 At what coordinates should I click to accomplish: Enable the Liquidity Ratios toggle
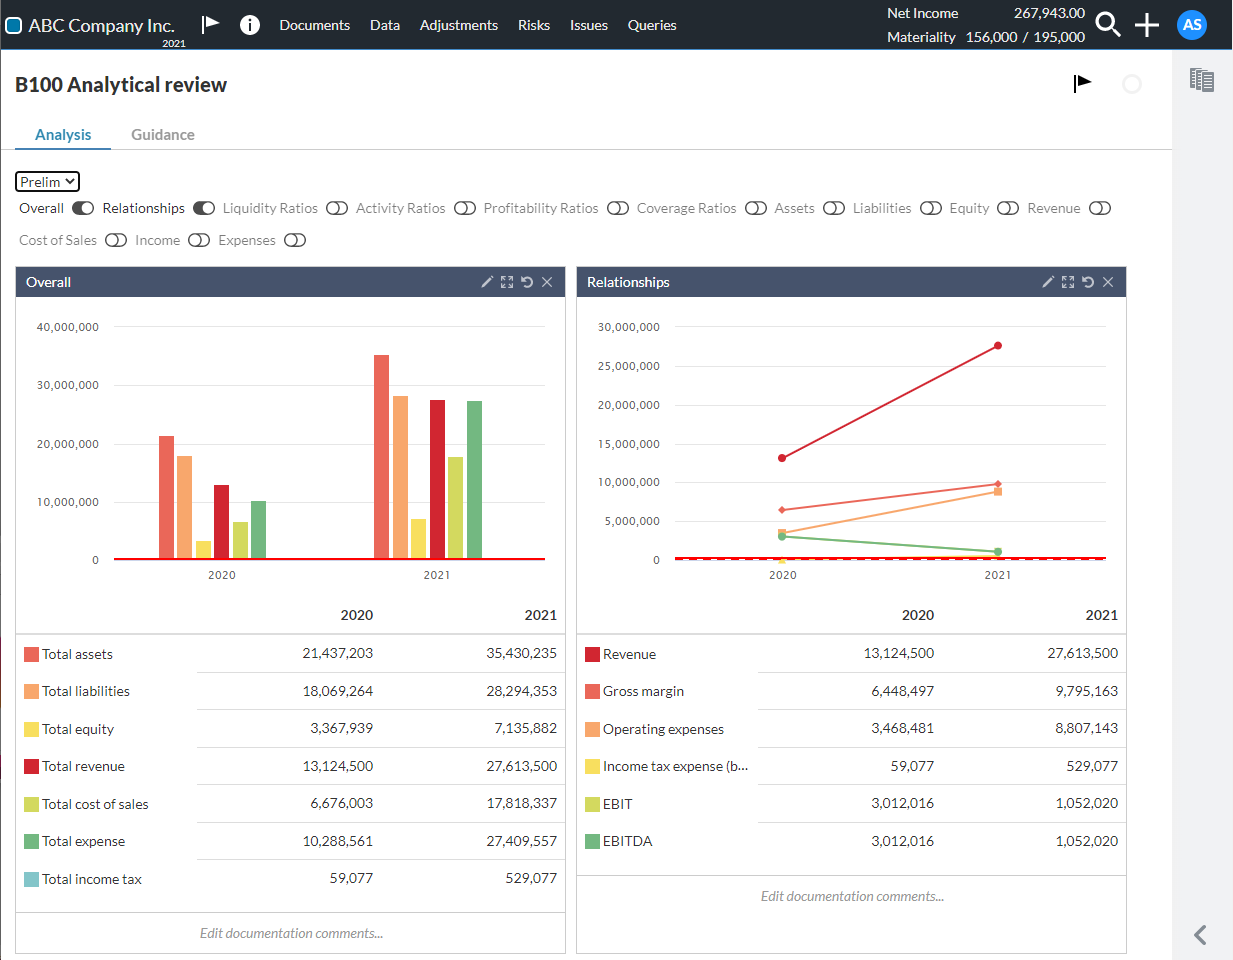pyautogui.click(x=337, y=208)
